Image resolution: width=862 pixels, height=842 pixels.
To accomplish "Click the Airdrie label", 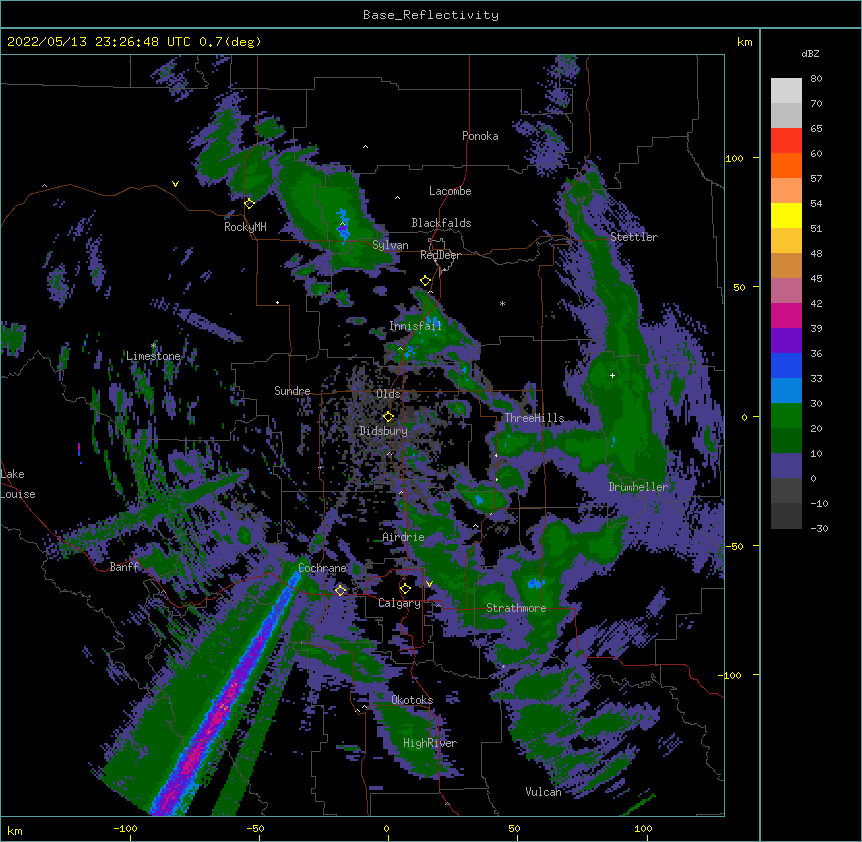I will point(403,537).
